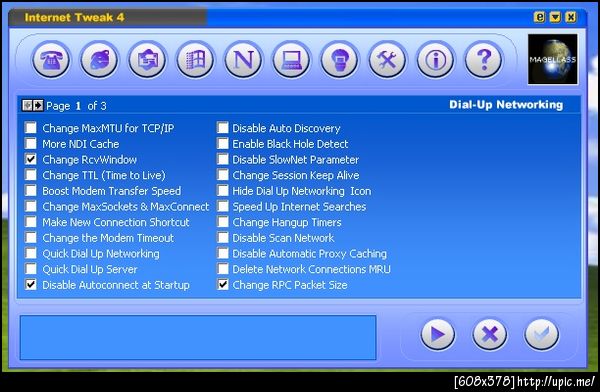Check Speed Up Internet Searches
Screen dimensions: 600x392
click(223, 206)
